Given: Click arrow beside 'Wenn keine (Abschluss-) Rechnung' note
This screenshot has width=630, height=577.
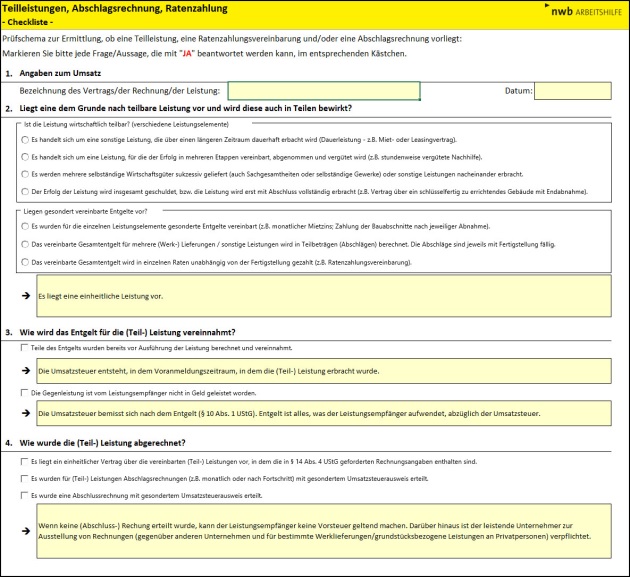Looking at the screenshot, I should tap(26, 529).
